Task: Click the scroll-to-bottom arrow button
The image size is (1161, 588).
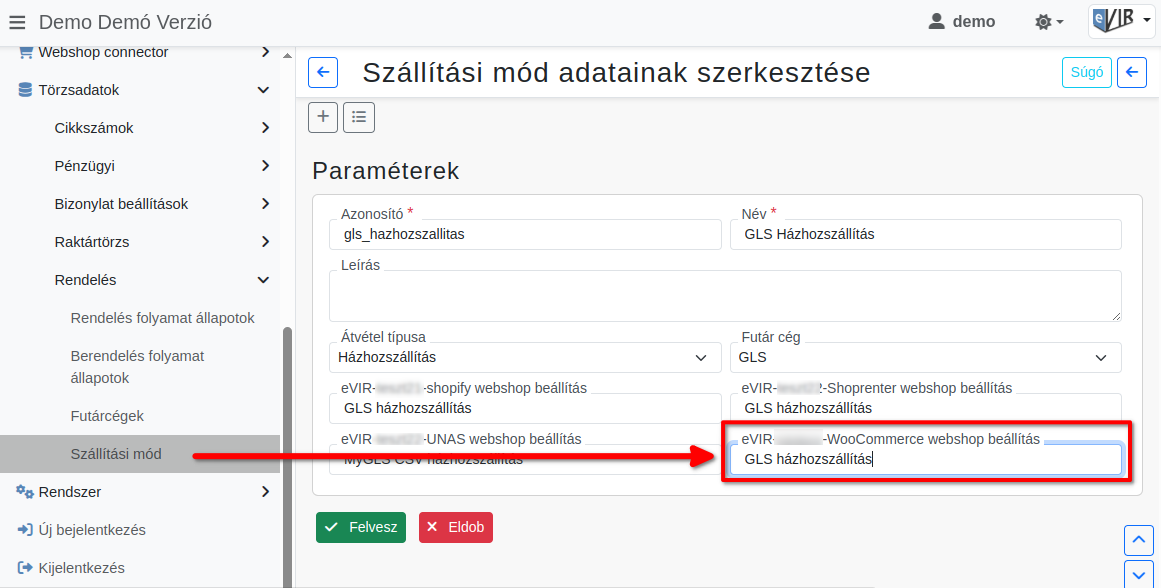Action: [1139, 574]
